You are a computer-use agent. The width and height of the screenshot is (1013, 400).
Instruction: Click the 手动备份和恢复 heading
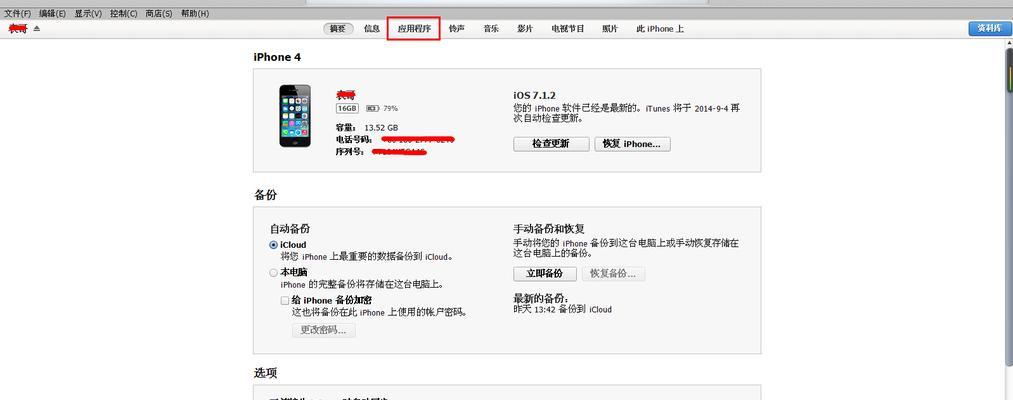point(549,229)
